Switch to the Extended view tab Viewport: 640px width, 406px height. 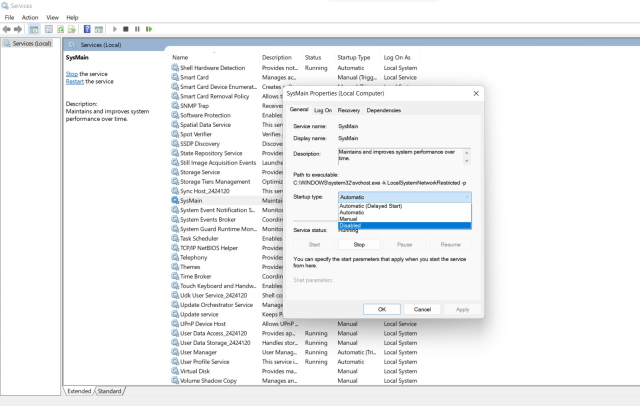pos(79,391)
